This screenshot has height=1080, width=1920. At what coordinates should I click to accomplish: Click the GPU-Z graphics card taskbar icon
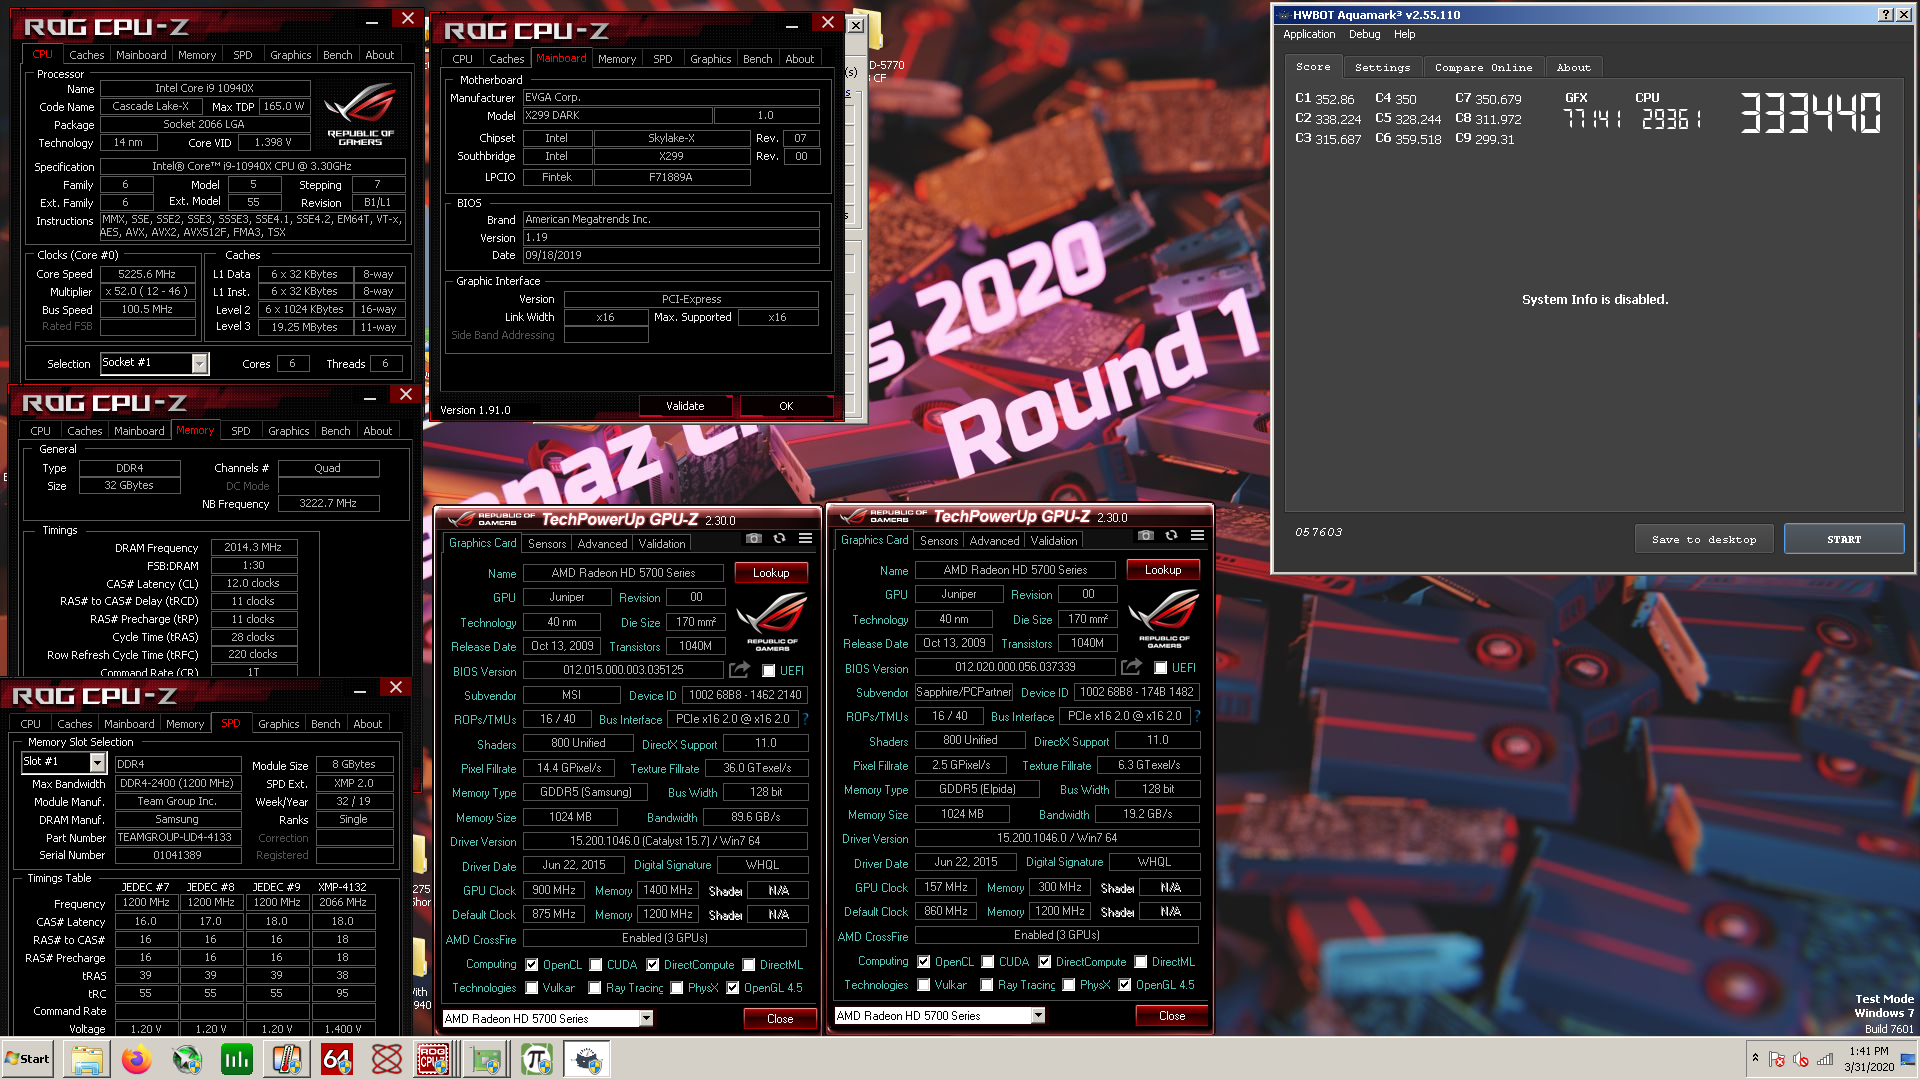487,1059
